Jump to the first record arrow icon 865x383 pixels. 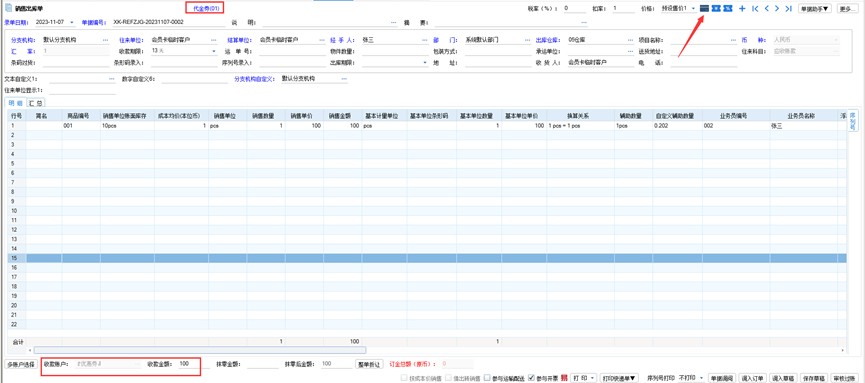pyautogui.click(x=755, y=8)
